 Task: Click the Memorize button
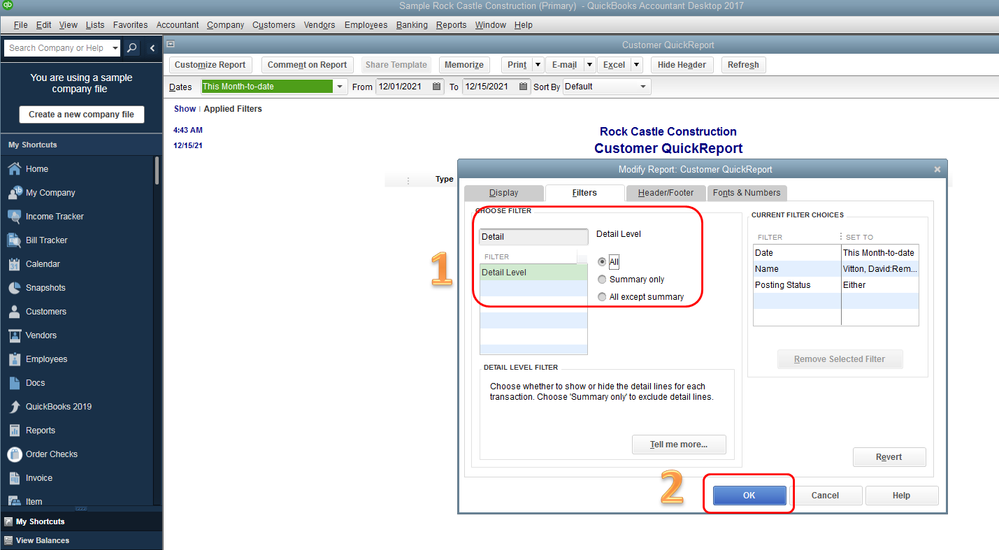[464, 65]
